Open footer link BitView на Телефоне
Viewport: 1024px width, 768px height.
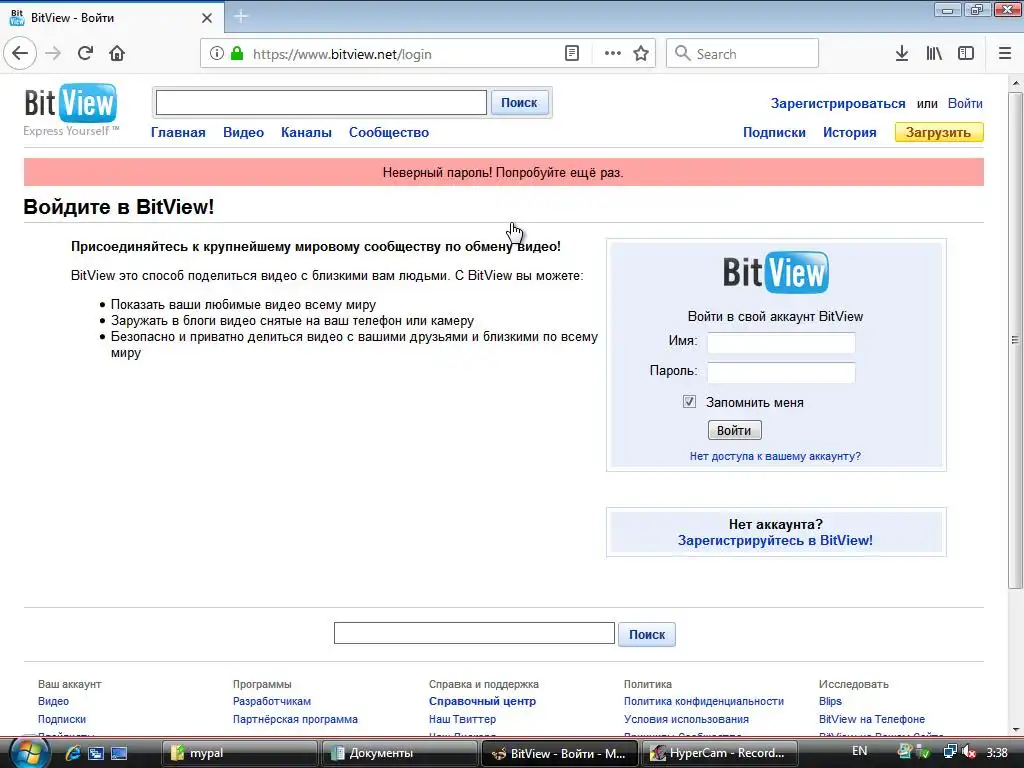point(872,719)
